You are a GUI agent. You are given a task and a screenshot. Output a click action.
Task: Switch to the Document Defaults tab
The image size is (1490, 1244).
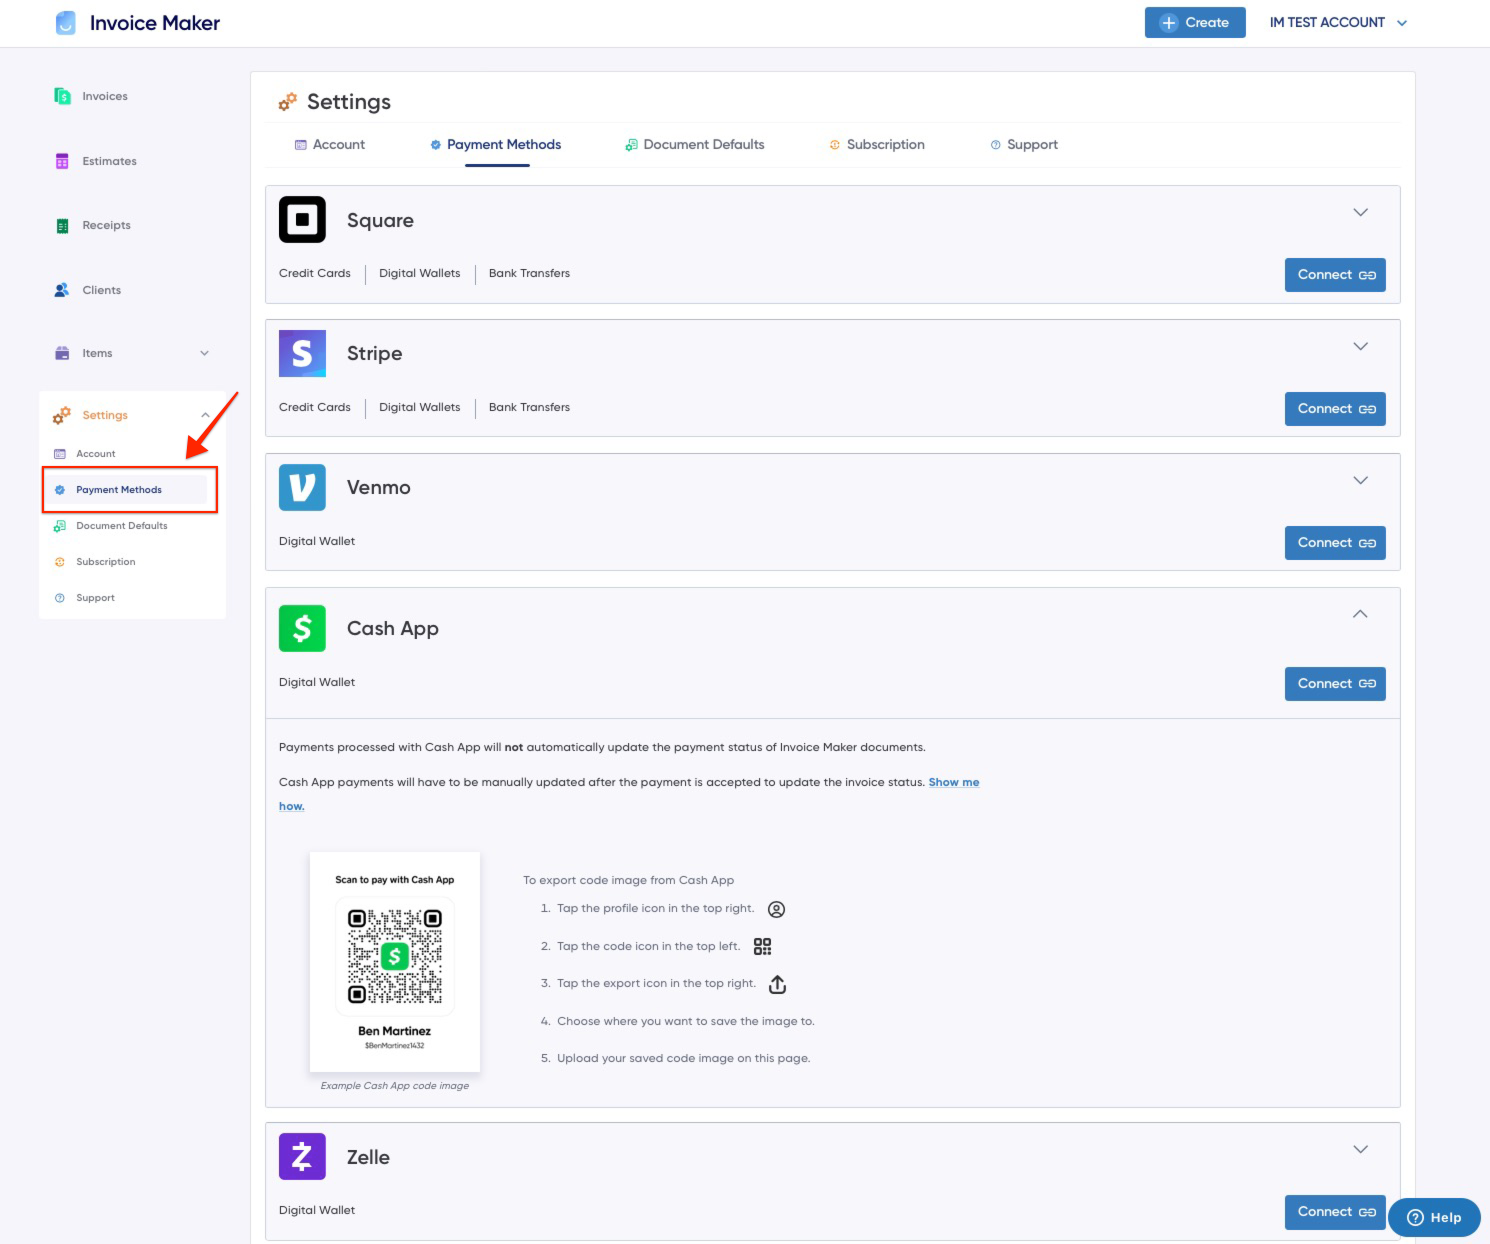click(695, 145)
